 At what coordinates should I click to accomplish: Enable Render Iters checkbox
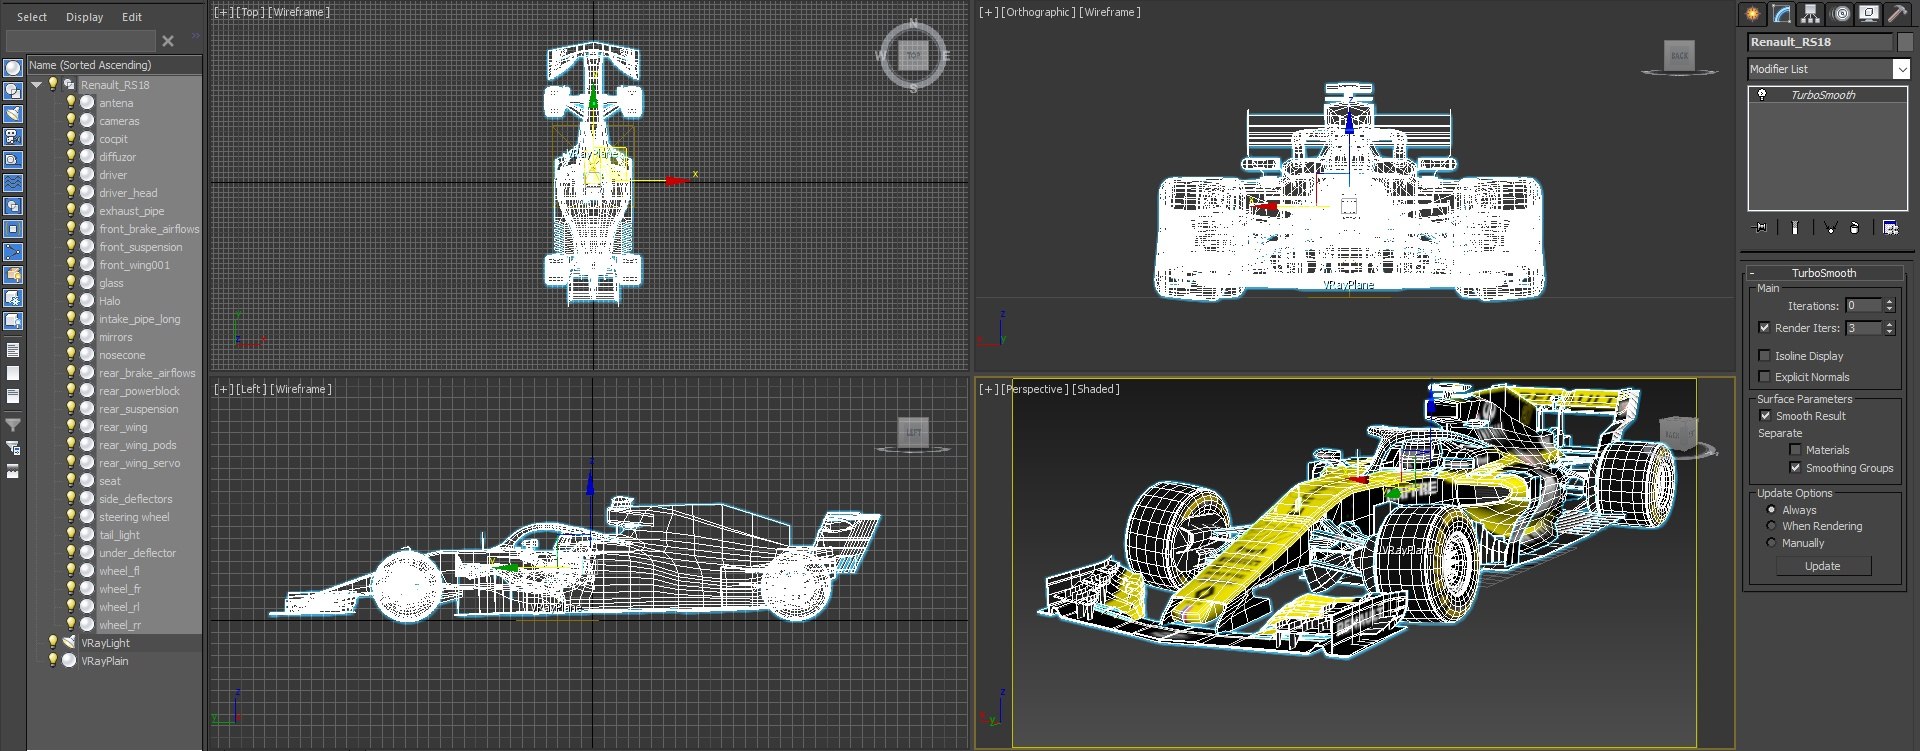tap(1764, 327)
